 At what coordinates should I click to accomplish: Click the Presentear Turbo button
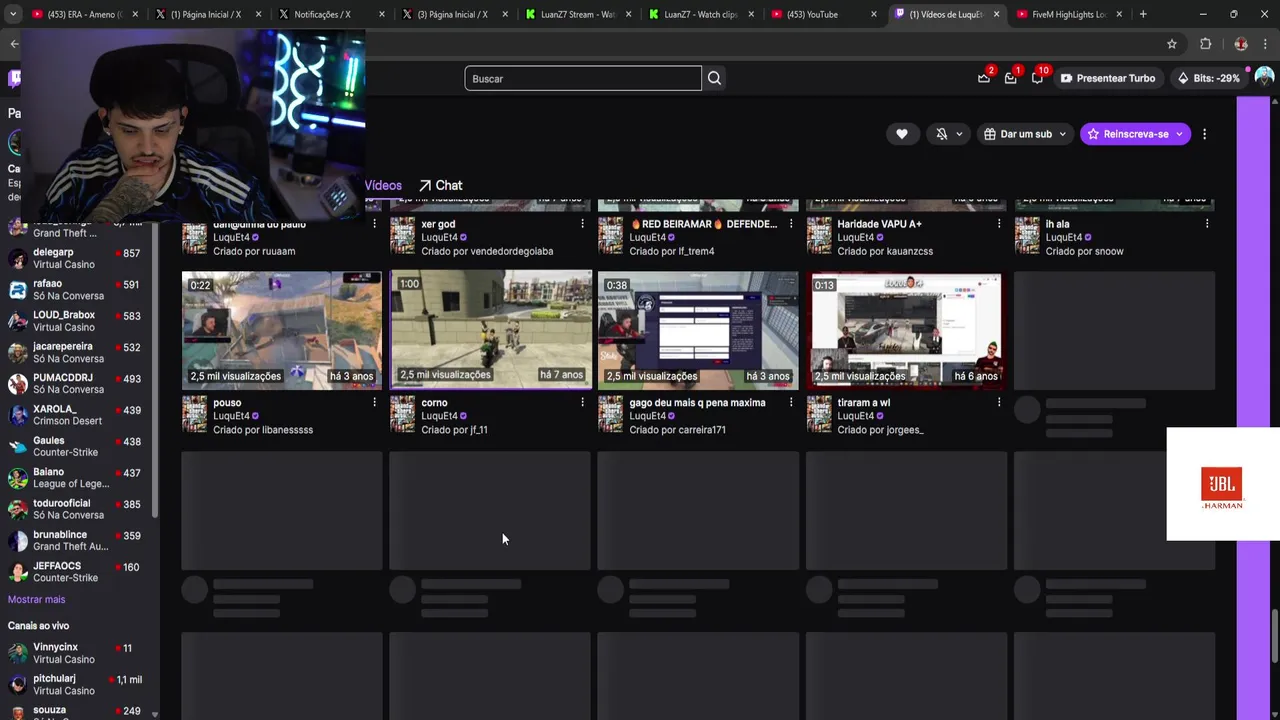[x=1108, y=78]
